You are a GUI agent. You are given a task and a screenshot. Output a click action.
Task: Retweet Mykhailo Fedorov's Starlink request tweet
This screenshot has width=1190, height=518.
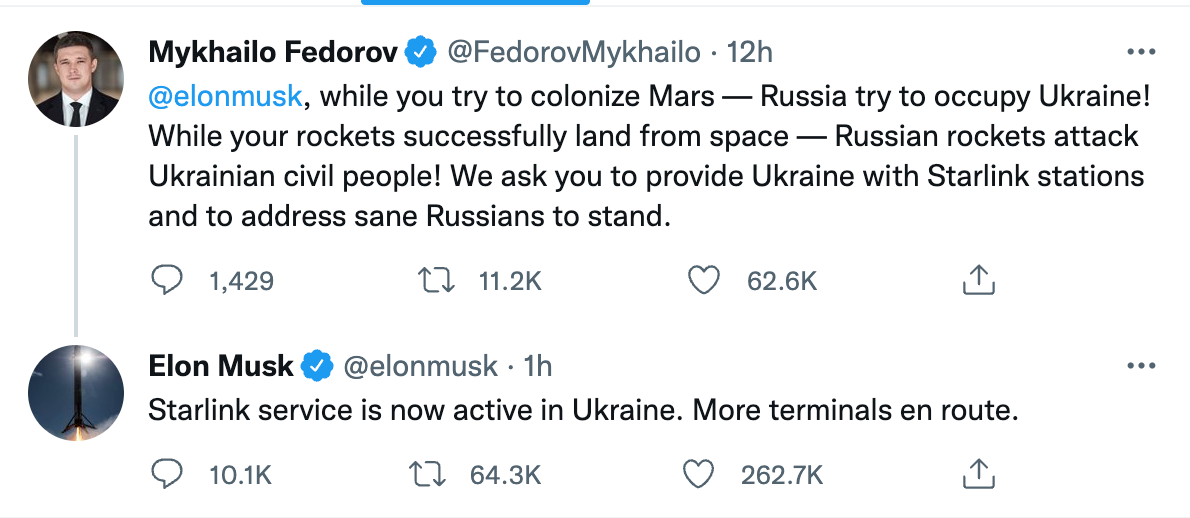[437, 281]
